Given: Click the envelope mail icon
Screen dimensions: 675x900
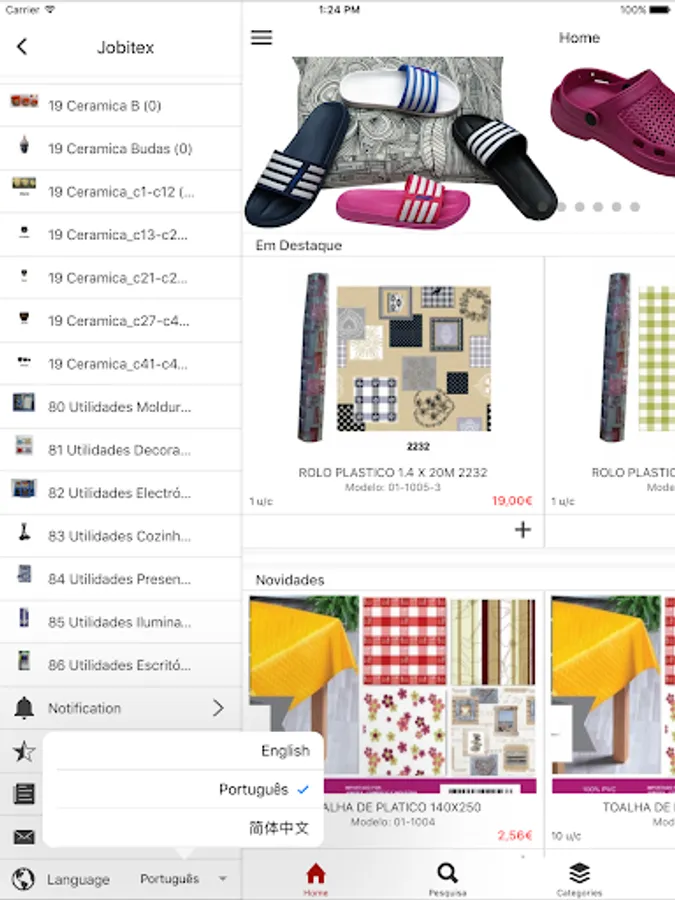Looking at the screenshot, I should [24, 837].
